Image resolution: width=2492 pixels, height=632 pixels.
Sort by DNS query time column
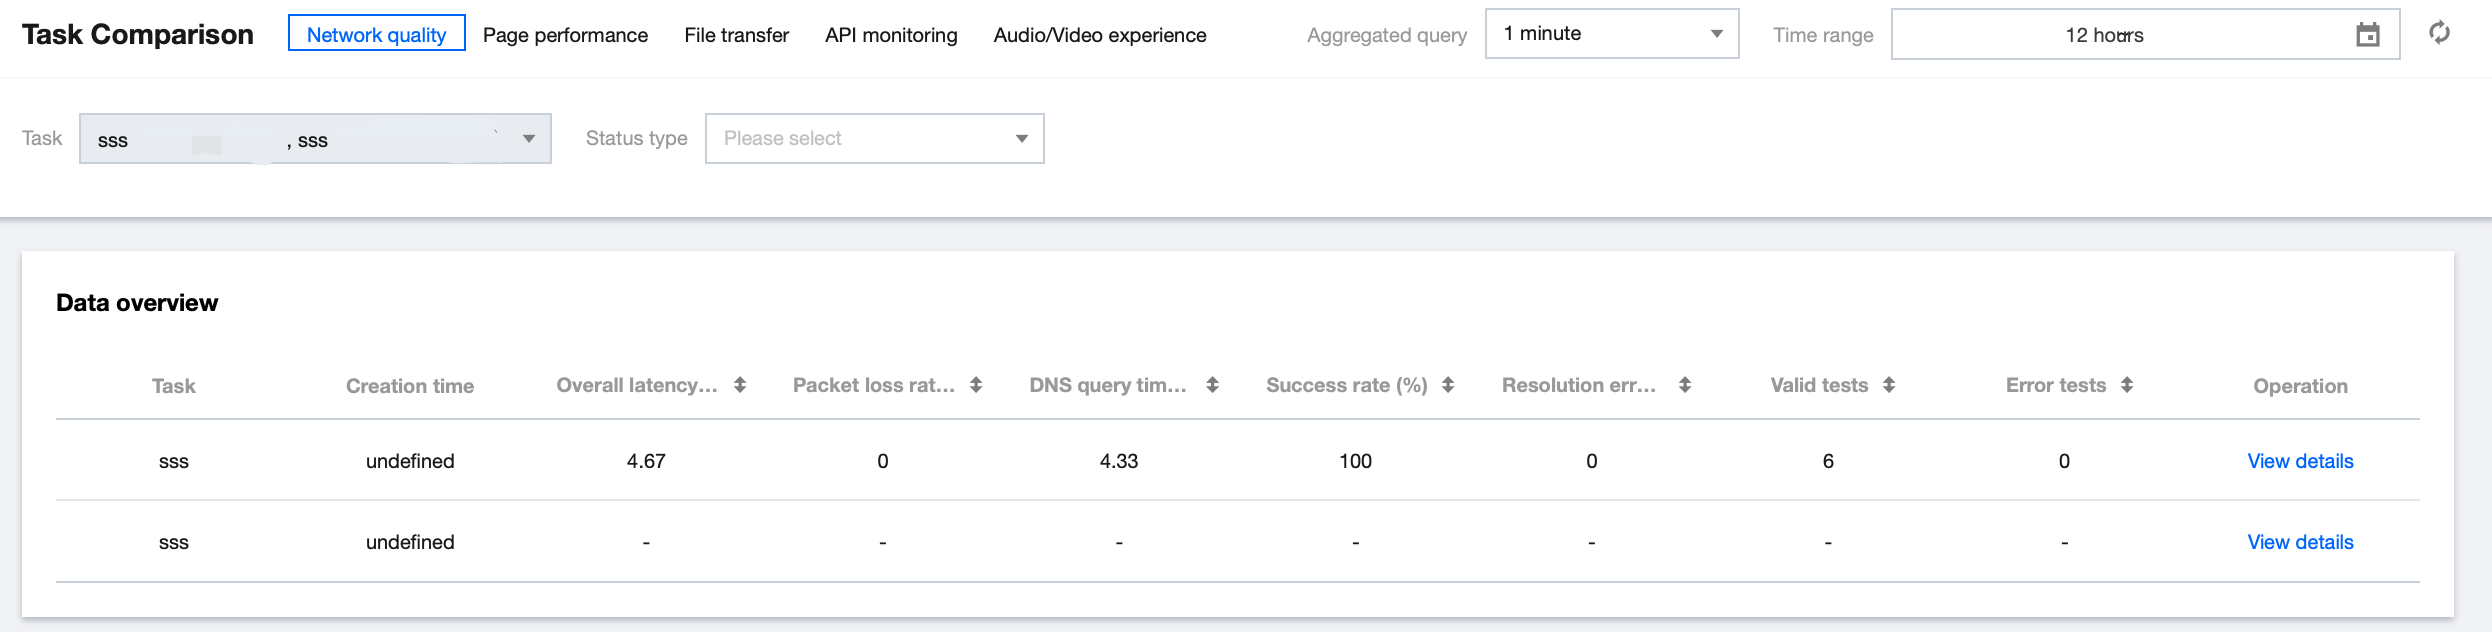(1212, 385)
